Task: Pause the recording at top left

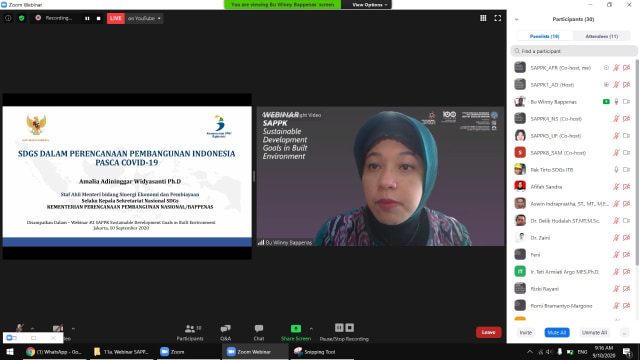Action: coord(87,18)
